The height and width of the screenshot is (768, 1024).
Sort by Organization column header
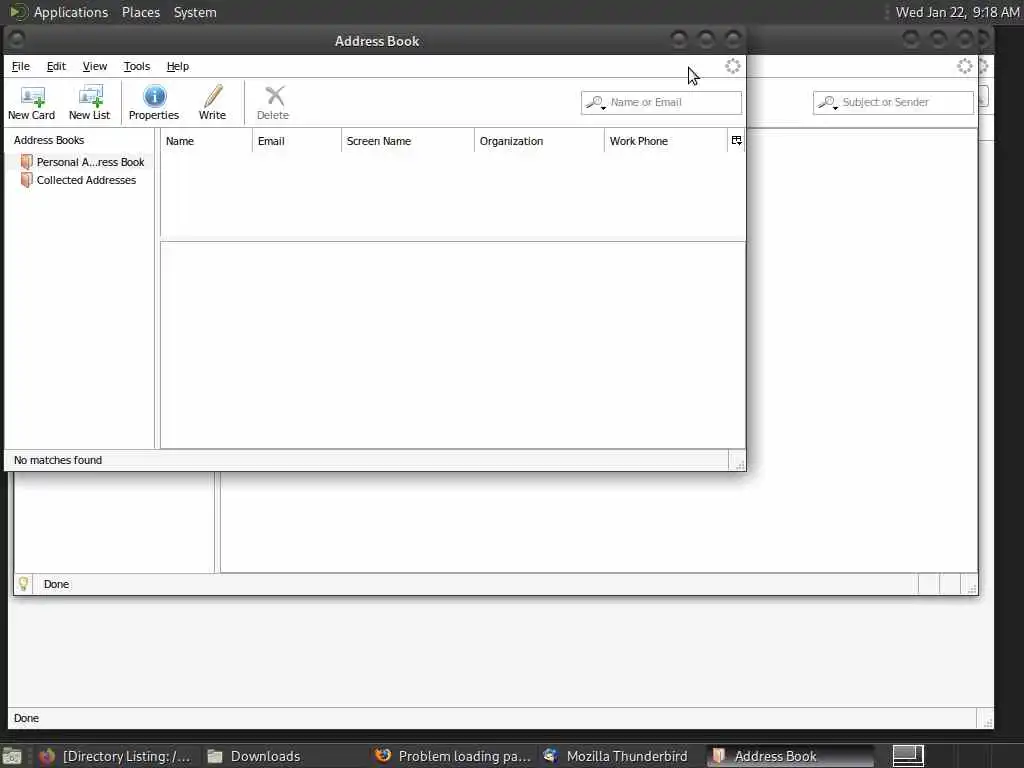tap(539, 141)
